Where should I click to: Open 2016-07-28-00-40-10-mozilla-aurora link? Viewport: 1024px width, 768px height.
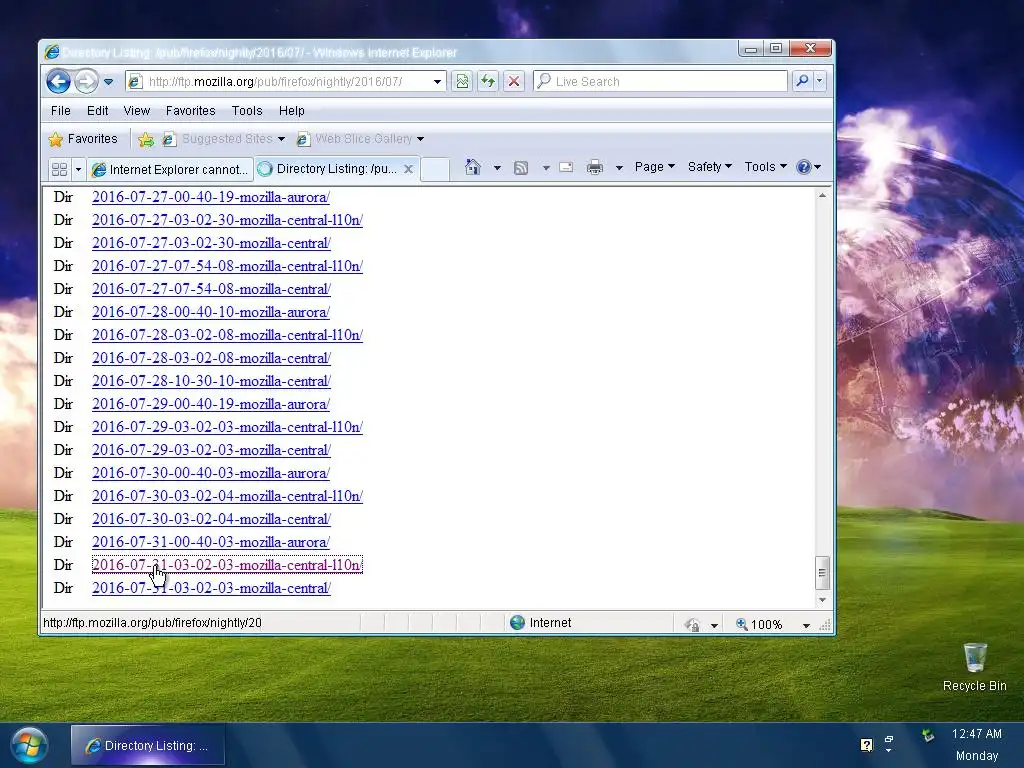[x=211, y=312]
